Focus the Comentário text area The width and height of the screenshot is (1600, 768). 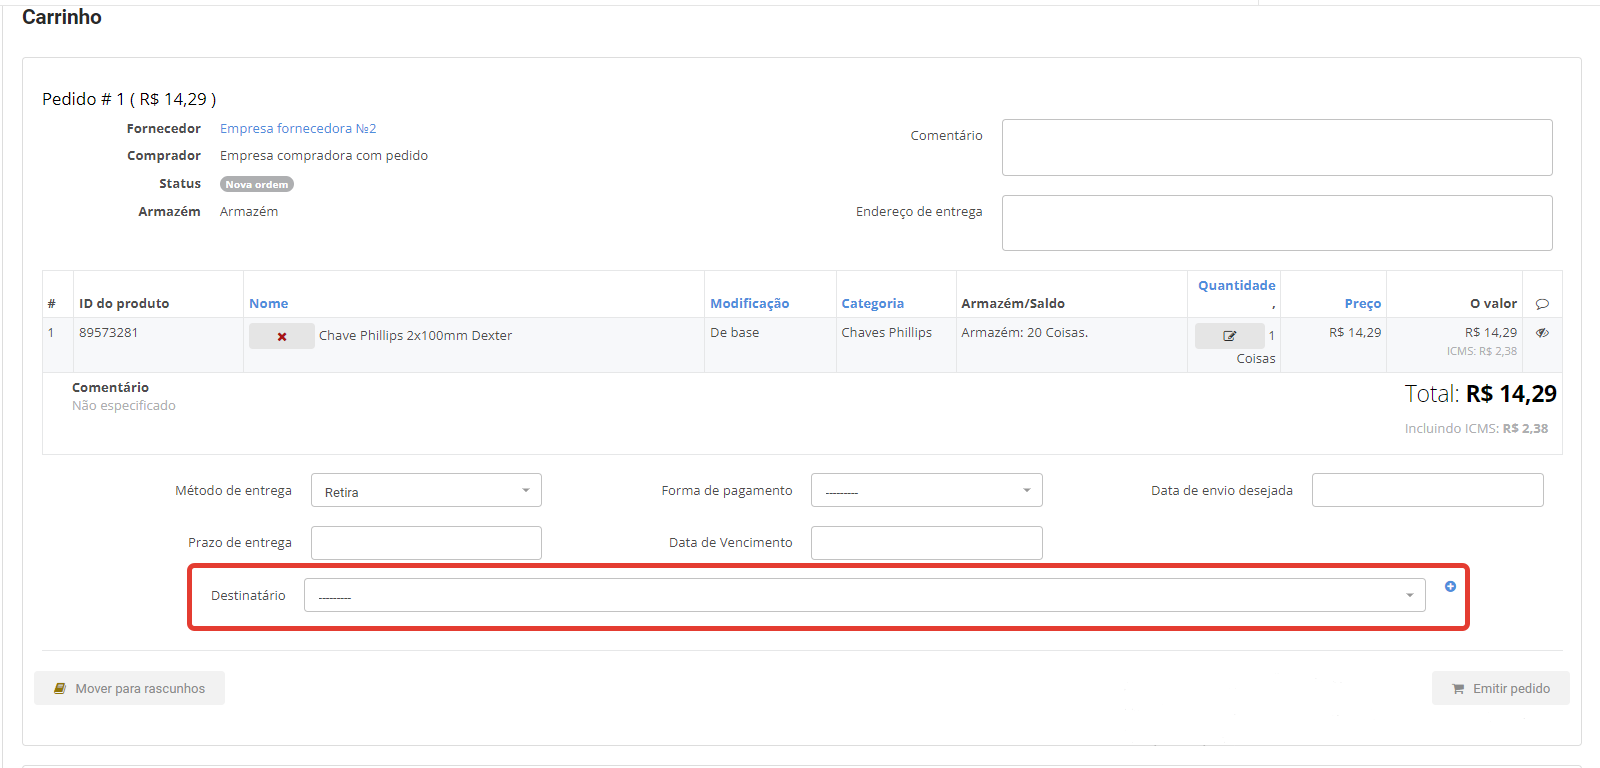coord(1276,148)
